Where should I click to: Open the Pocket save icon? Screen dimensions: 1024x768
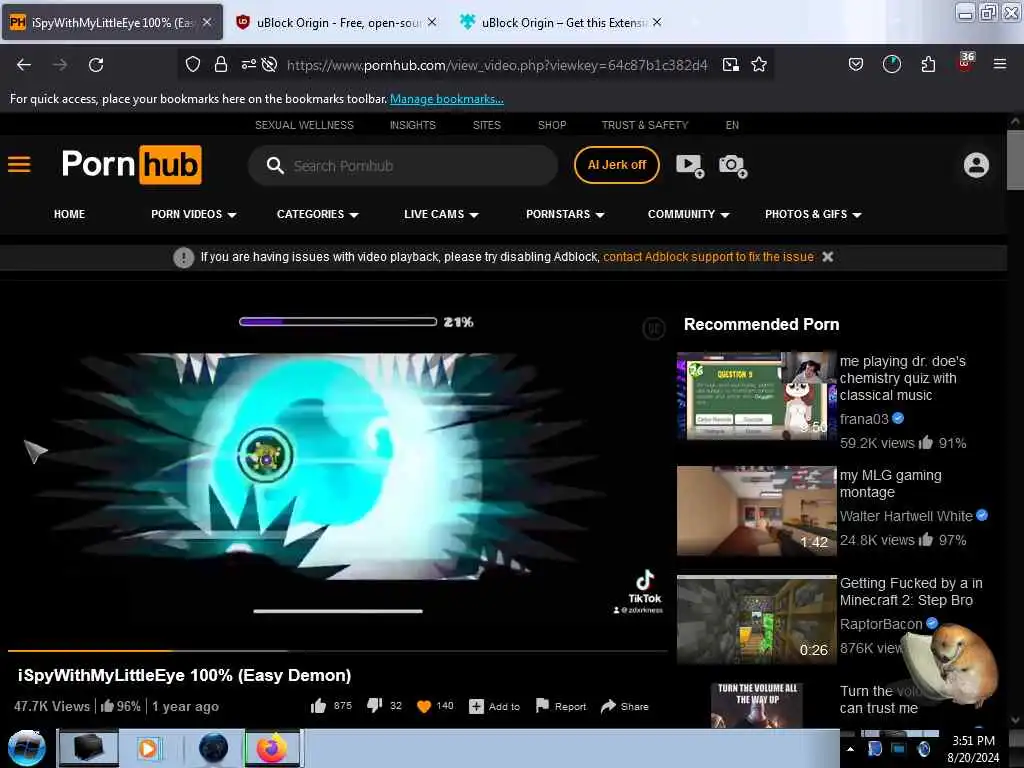(x=856, y=64)
